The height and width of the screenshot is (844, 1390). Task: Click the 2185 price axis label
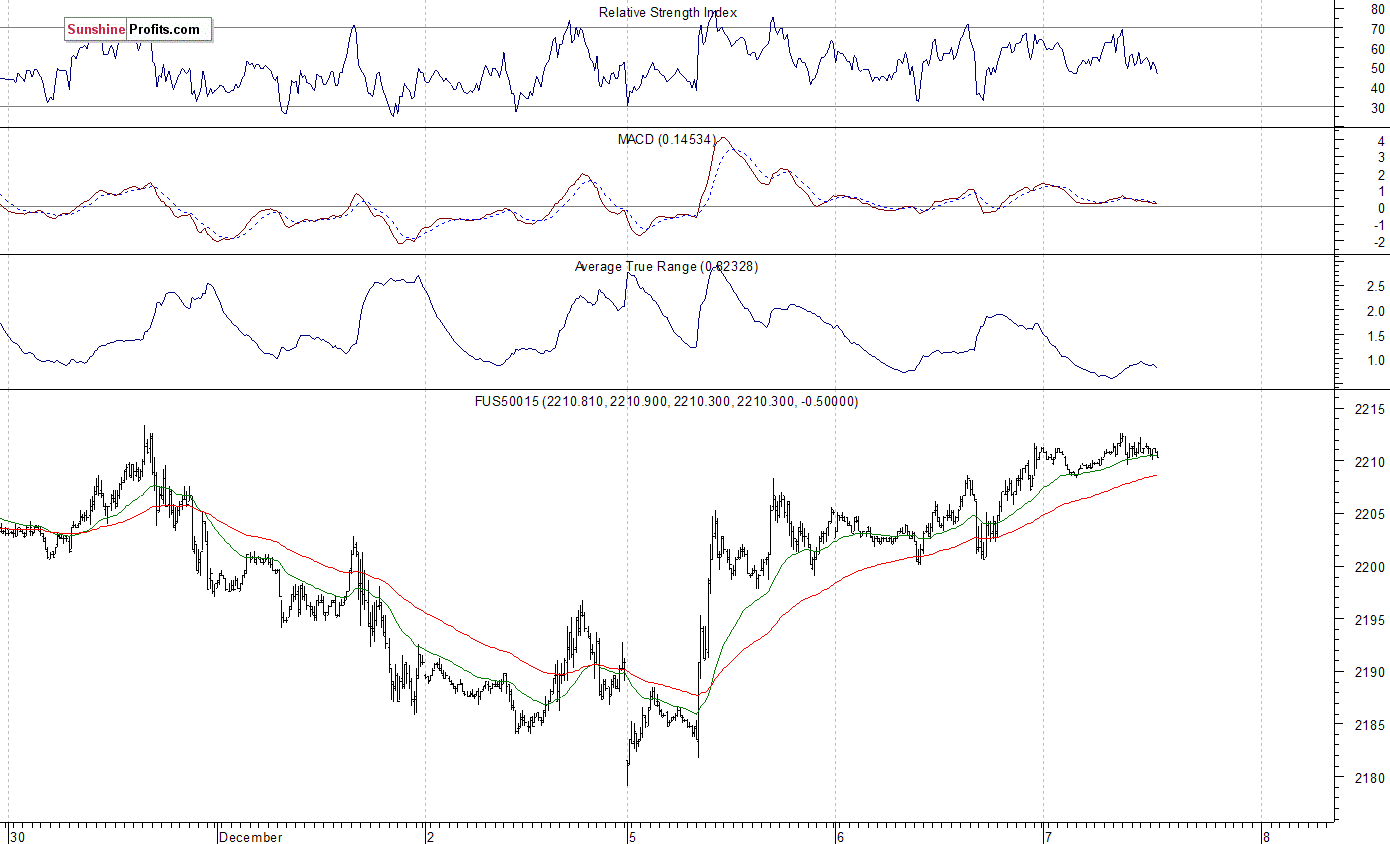(x=1369, y=725)
